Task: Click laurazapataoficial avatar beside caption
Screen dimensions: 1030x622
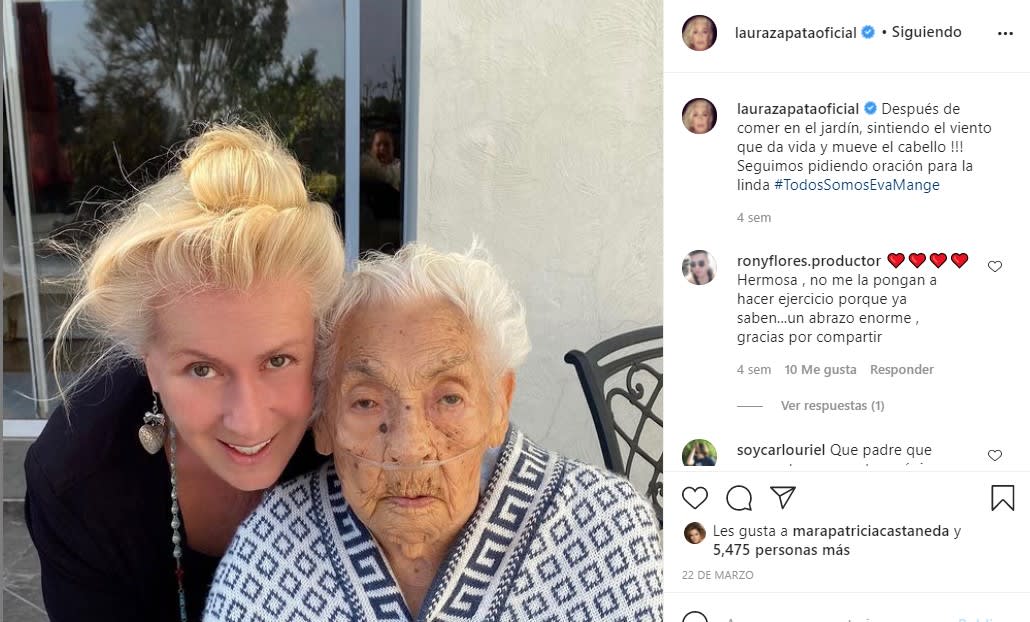Action: [x=699, y=116]
